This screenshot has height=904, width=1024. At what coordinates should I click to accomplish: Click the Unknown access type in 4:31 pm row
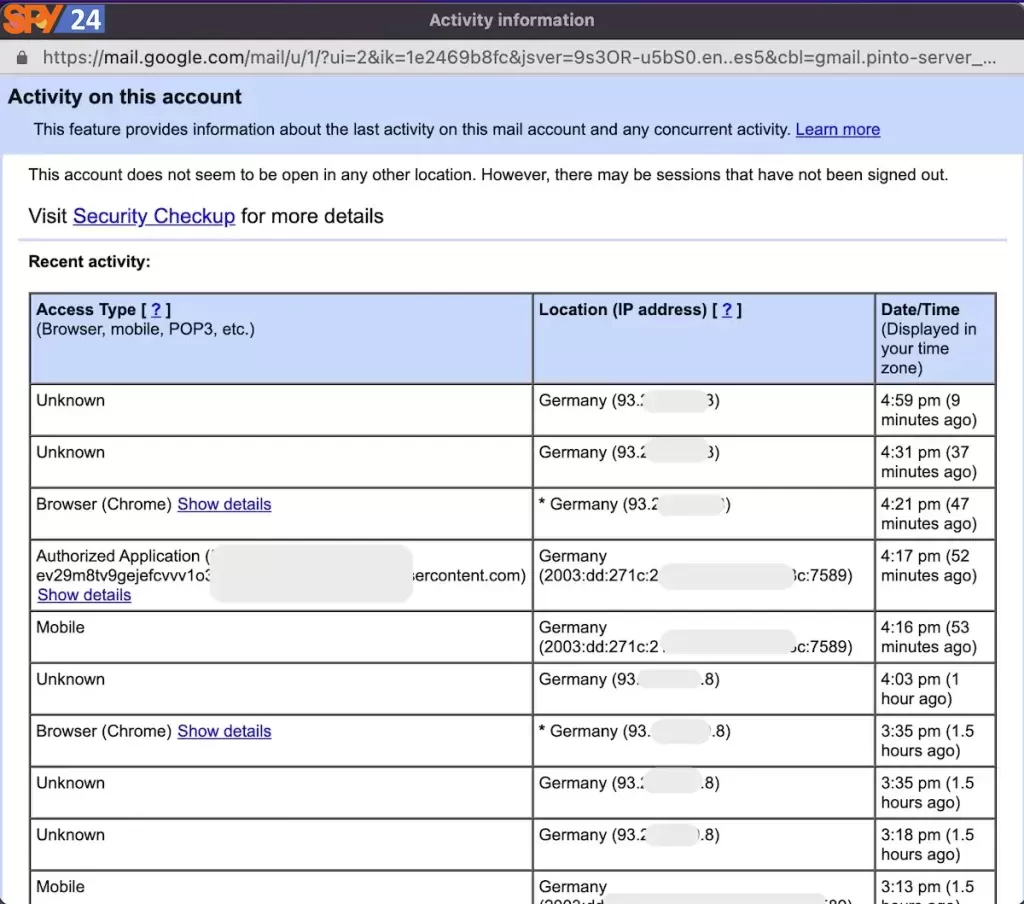pyautogui.click(x=71, y=452)
